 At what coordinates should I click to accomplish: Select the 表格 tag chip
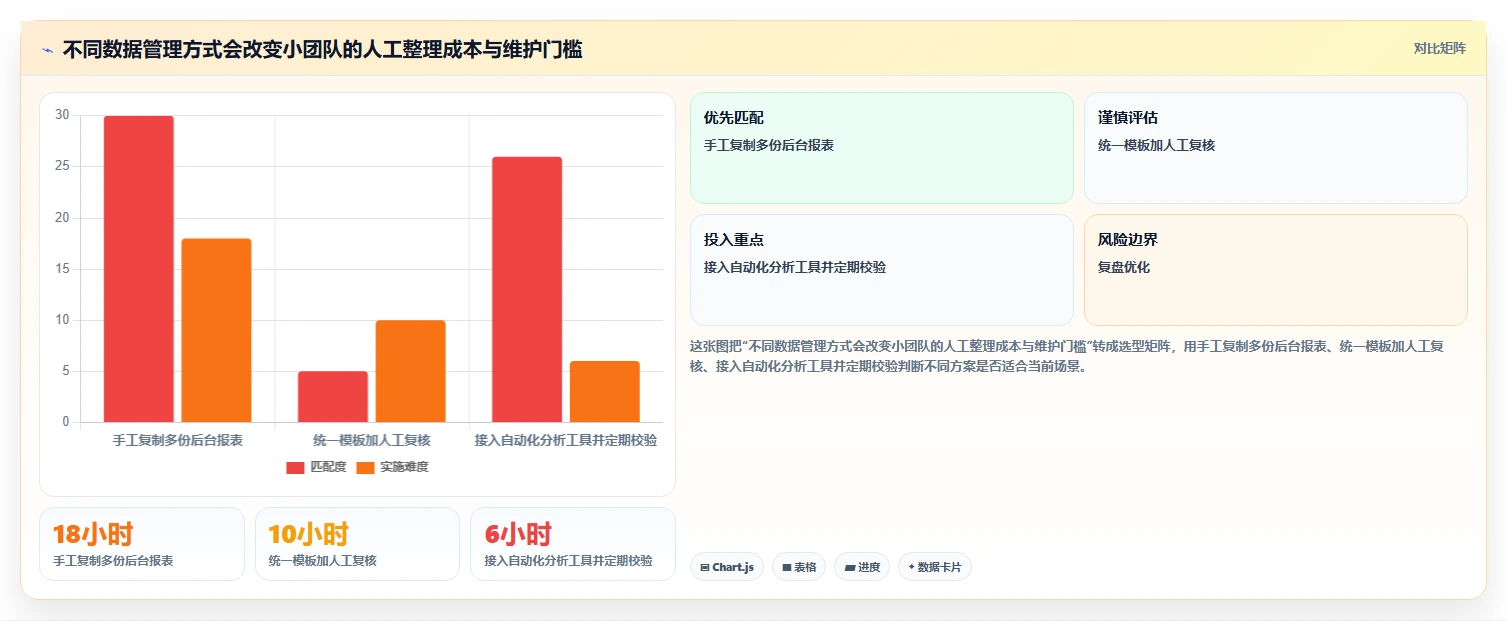pyautogui.click(x=799, y=567)
